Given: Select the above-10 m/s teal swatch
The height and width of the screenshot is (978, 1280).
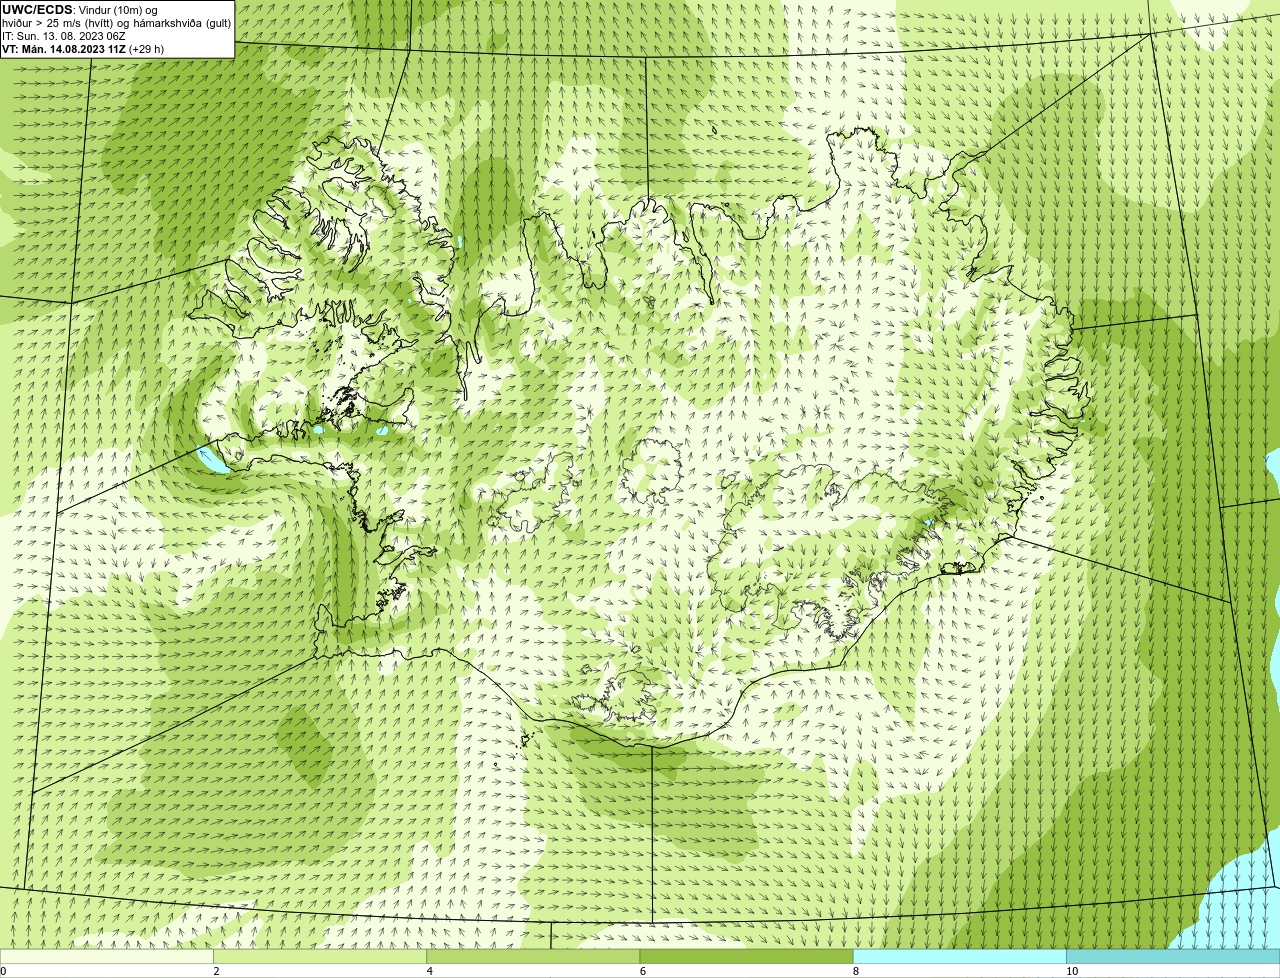Looking at the screenshot, I should click(x=1173, y=957).
